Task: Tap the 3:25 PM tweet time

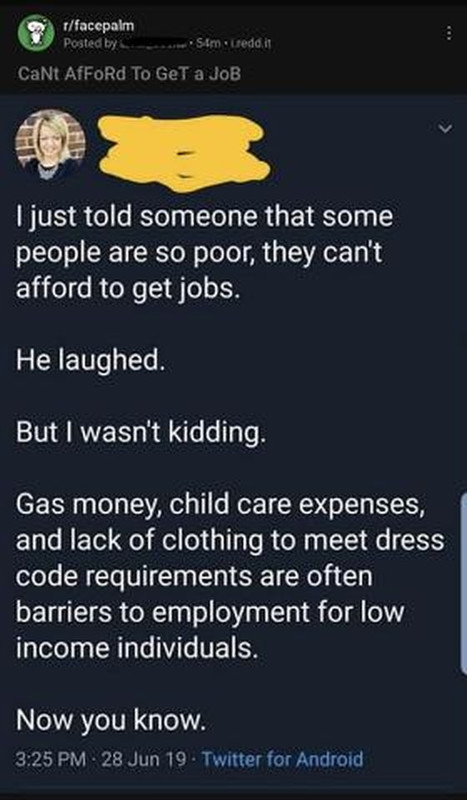Action: point(51,759)
